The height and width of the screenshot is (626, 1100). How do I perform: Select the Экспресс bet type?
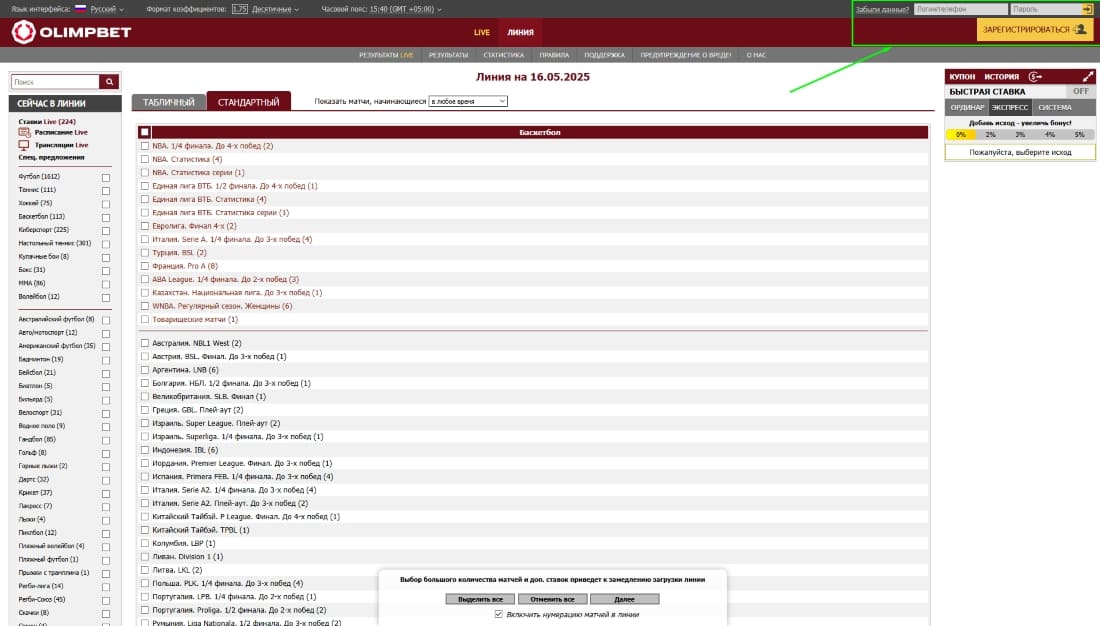pos(1010,107)
